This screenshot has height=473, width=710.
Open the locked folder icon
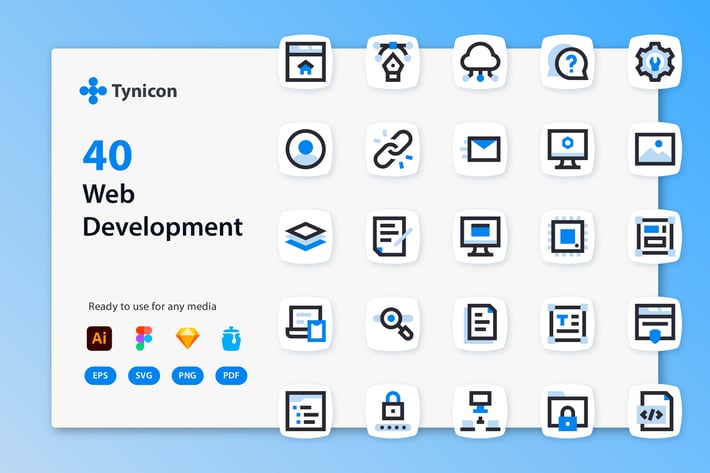567,411
